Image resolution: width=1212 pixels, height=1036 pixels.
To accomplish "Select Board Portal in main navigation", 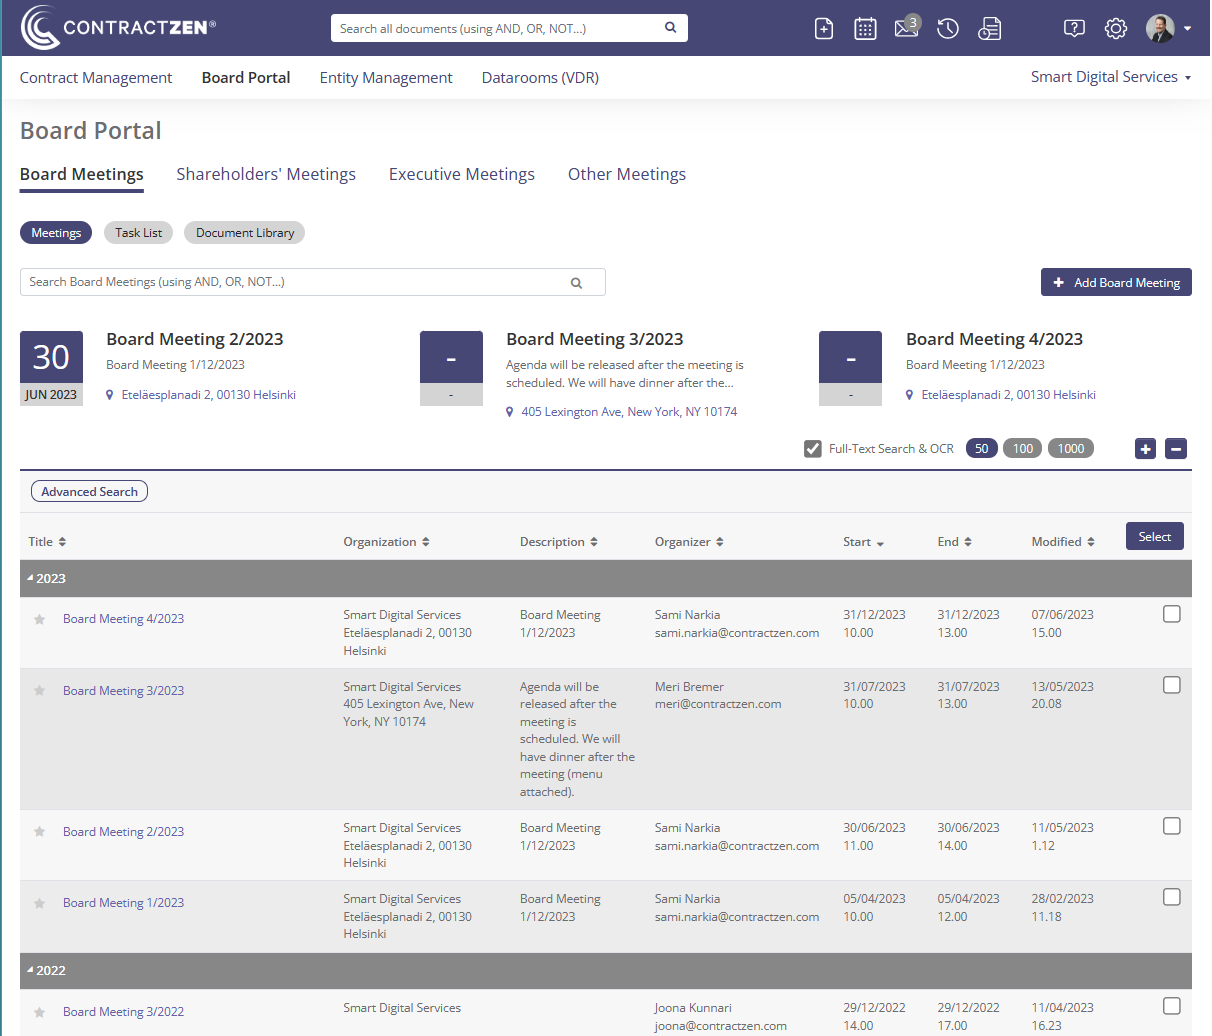I will point(246,78).
